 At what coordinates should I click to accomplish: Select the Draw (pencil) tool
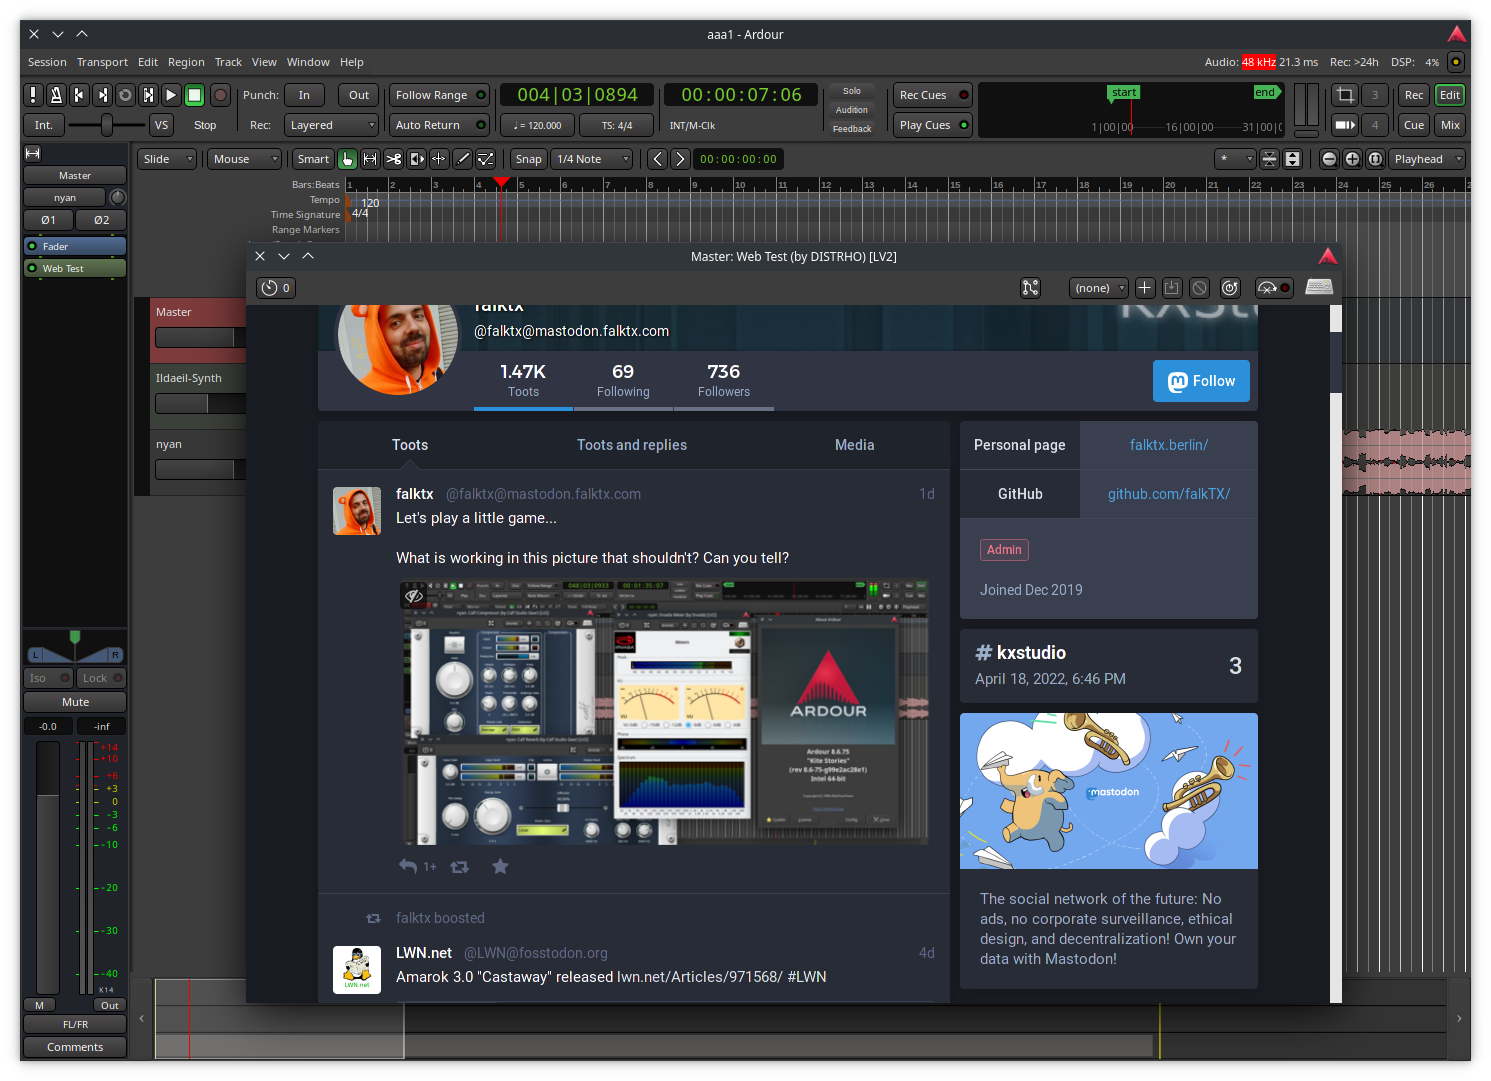[462, 159]
